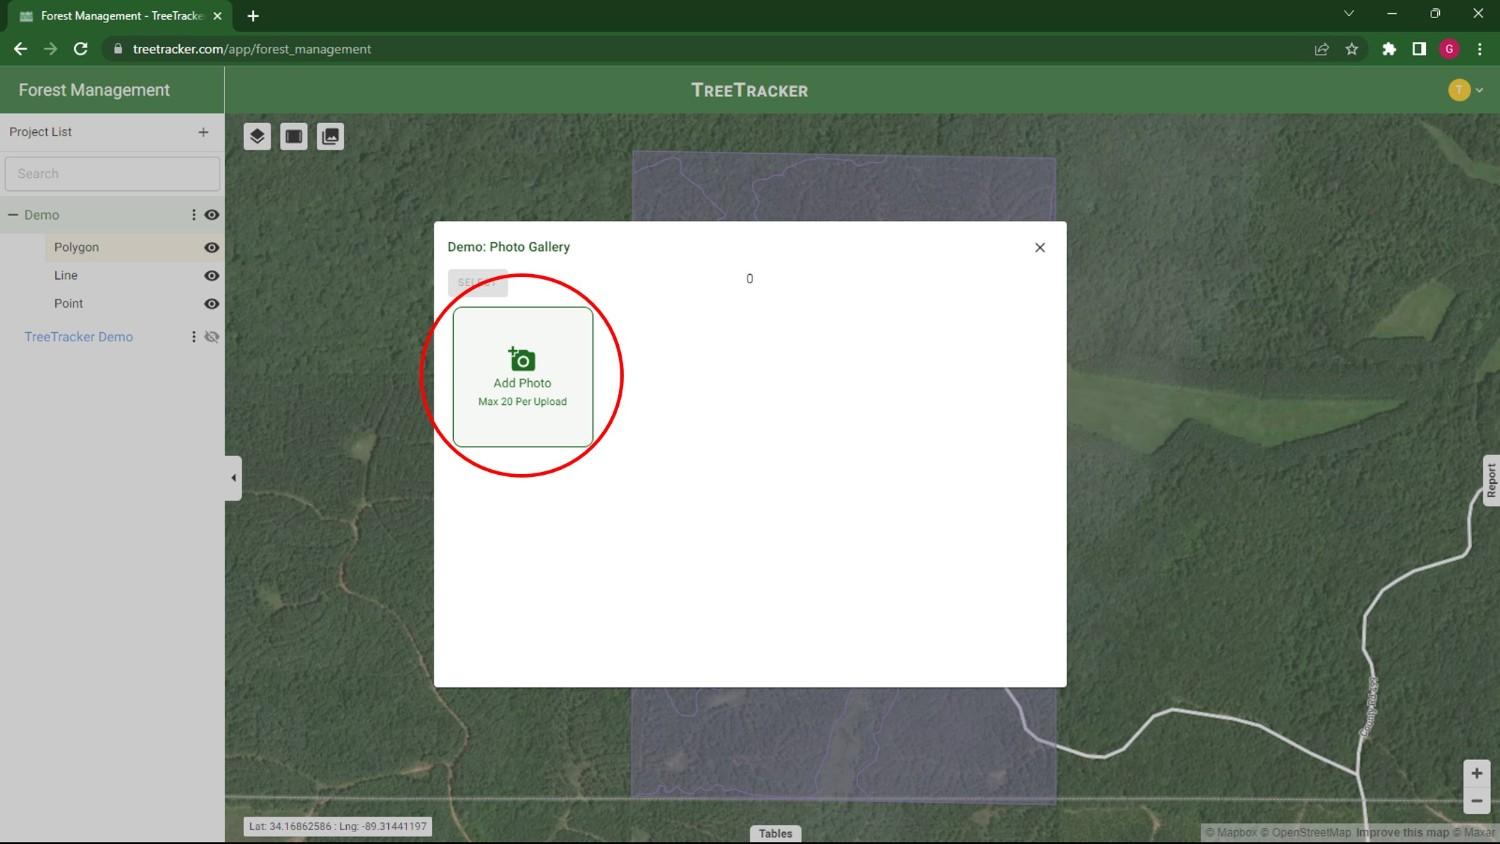1500x844 pixels.
Task: Open the Tables tab
Action: (775, 833)
